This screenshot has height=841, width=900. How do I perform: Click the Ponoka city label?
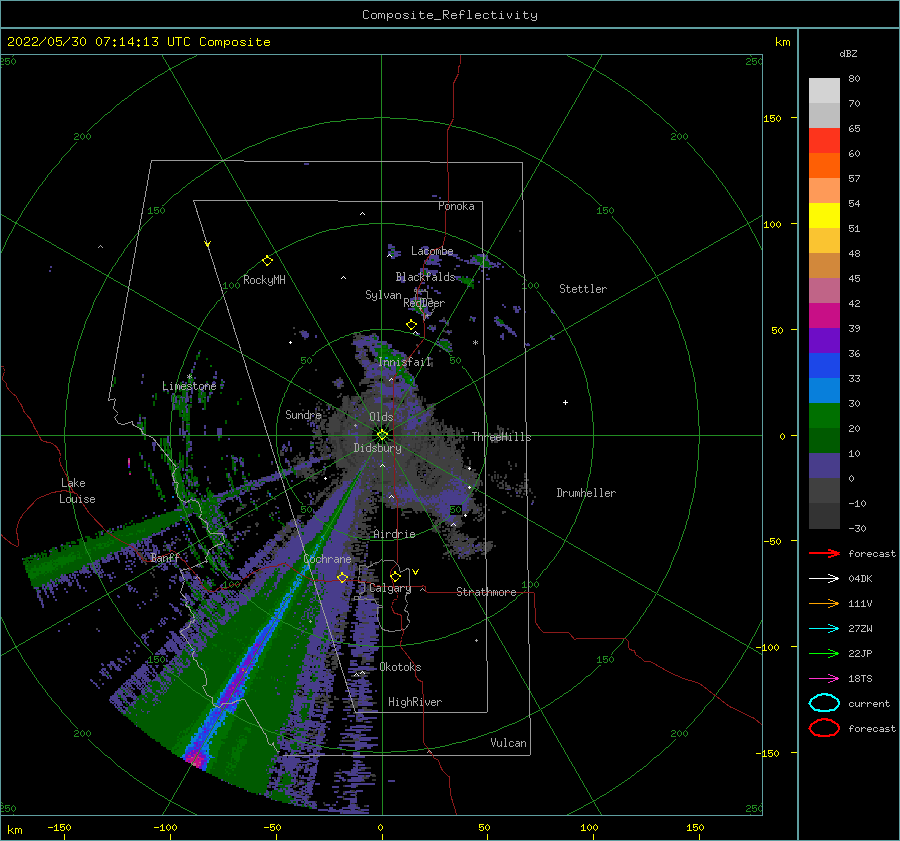(x=456, y=206)
